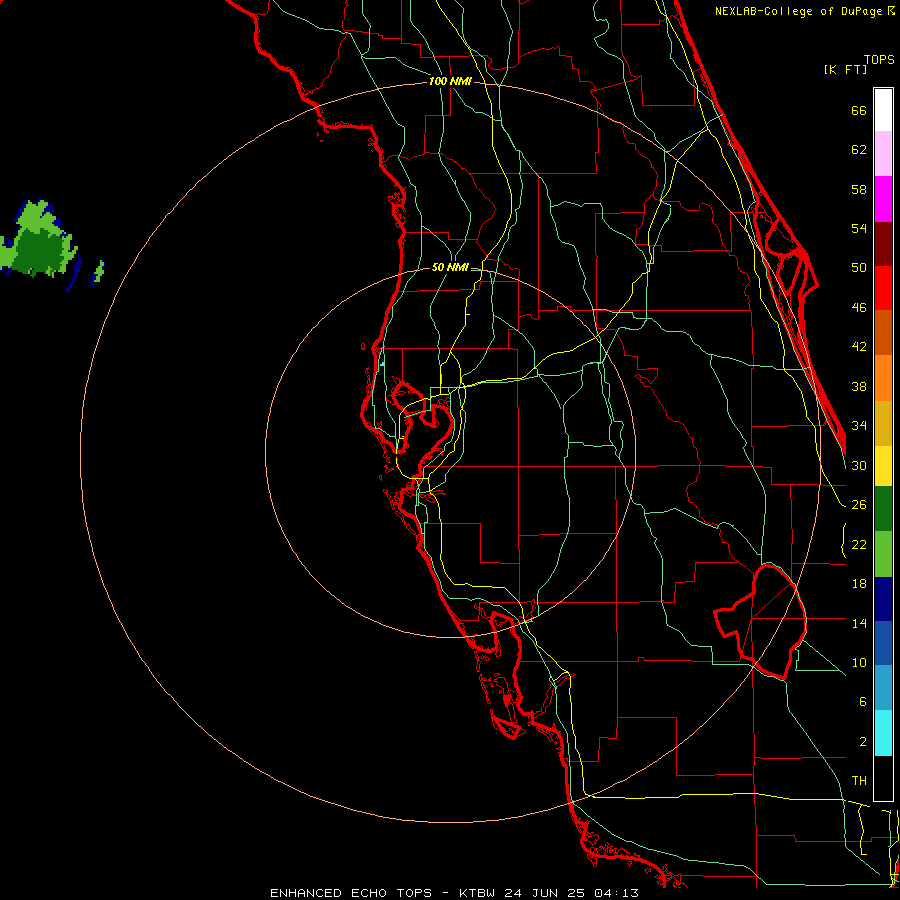Click the '10' legend value
This screenshot has width=900, height=900.
tap(859, 663)
